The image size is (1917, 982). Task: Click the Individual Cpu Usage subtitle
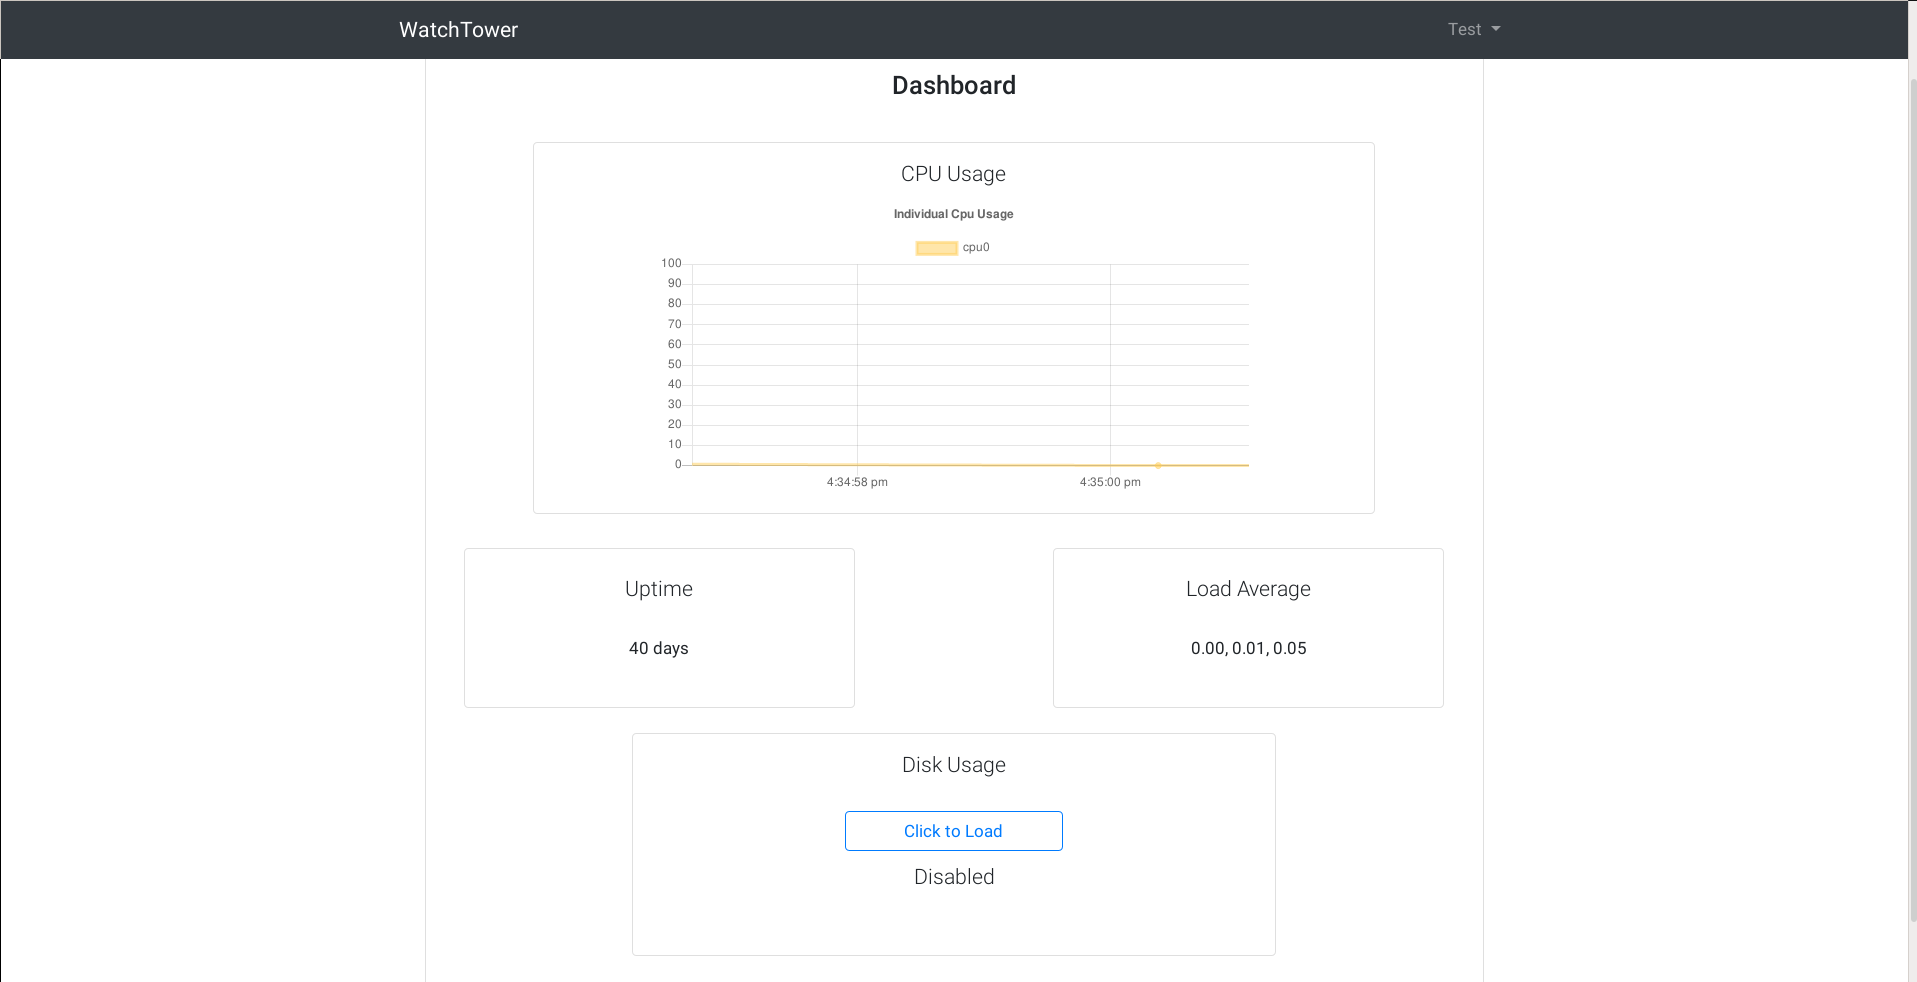coord(953,214)
